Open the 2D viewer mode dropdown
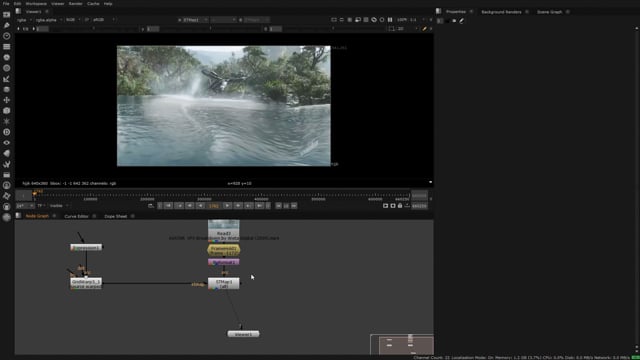This screenshot has width=640, height=360. (408, 29)
